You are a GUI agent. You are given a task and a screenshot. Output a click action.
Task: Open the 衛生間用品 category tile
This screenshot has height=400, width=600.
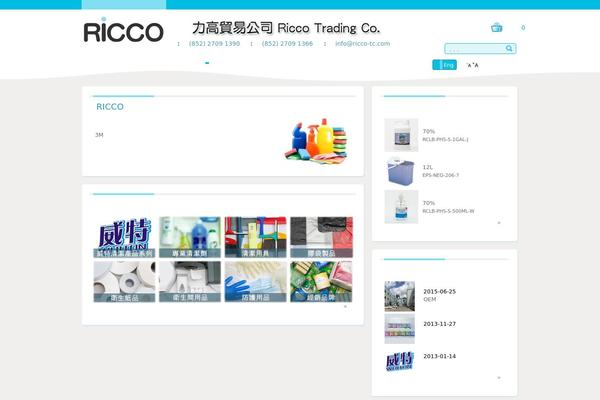pyautogui.click(x=190, y=282)
